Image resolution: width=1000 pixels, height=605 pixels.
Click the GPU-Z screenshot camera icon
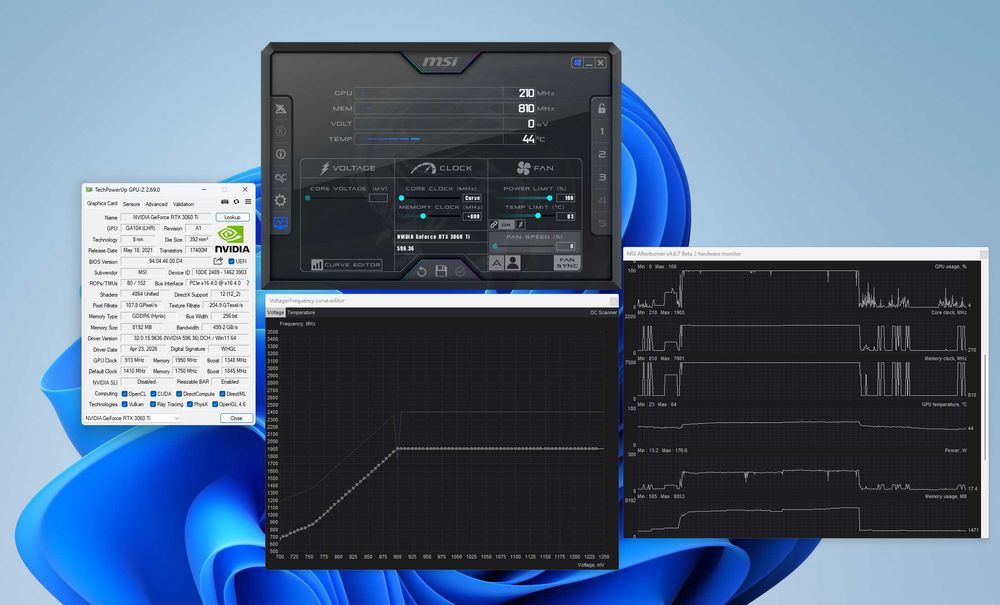point(224,202)
